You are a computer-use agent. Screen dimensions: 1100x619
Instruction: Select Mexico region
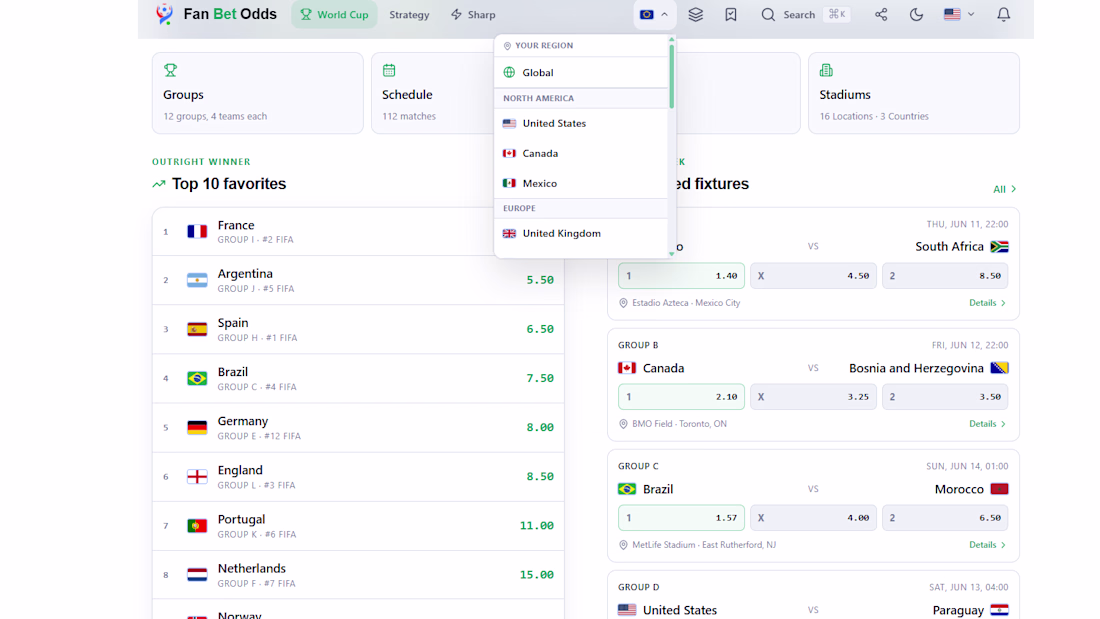coord(582,183)
